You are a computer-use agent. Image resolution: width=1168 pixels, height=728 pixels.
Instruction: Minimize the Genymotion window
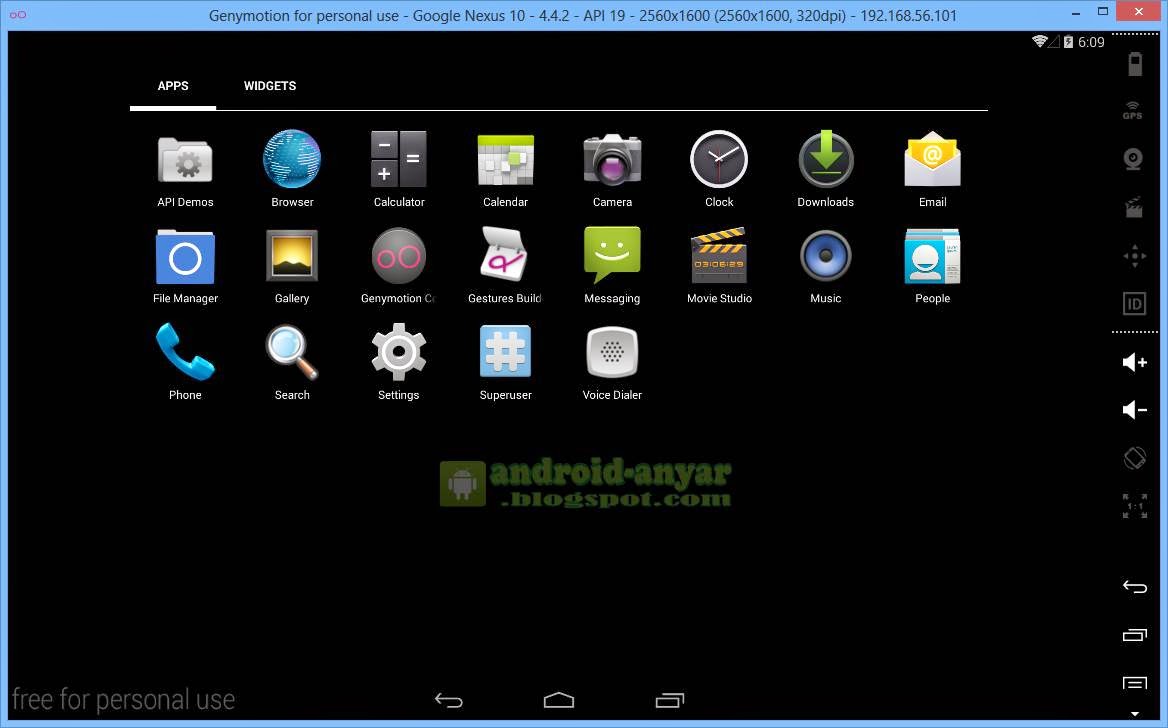click(x=1076, y=13)
